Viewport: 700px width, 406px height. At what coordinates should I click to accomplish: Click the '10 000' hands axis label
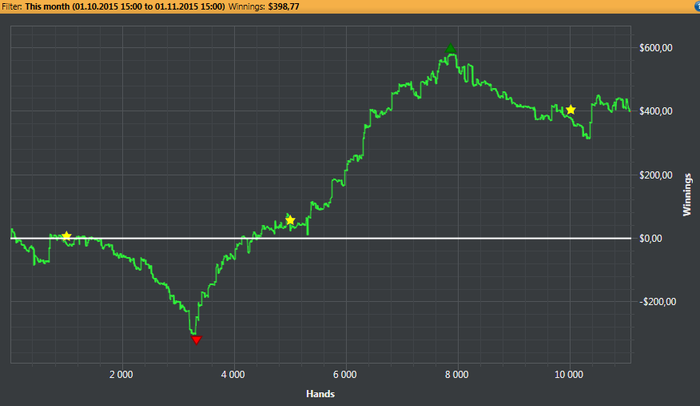tap(569, 375)
